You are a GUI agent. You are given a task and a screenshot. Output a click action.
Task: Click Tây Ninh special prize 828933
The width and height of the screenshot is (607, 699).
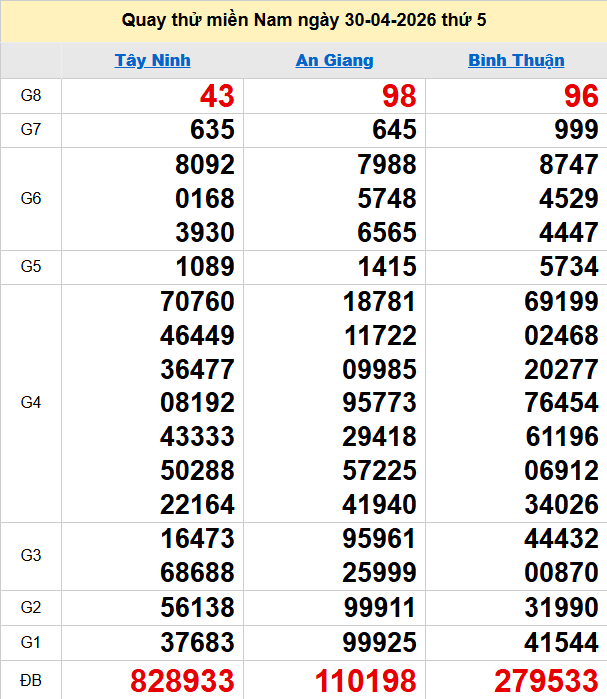click(182, 681)
